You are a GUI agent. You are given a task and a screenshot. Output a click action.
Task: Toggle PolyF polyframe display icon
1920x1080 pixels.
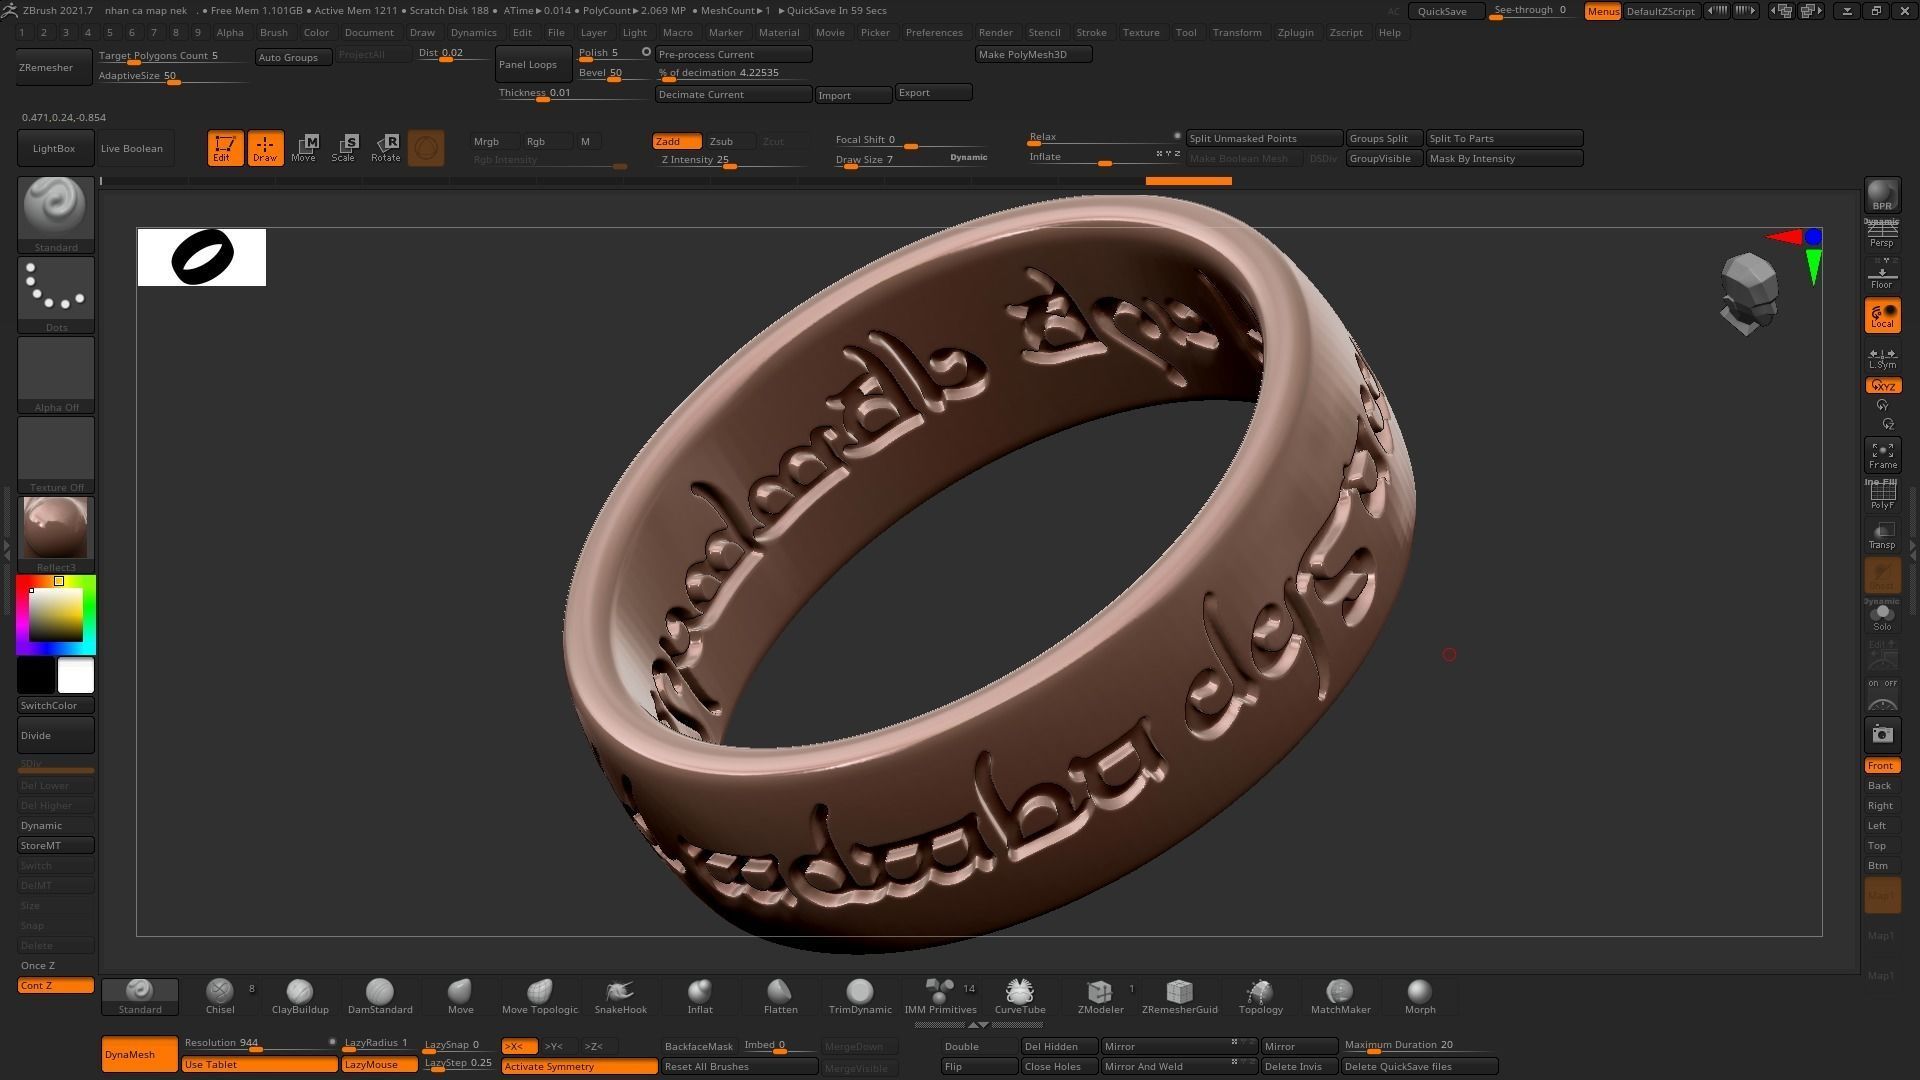pos(1882,495)
